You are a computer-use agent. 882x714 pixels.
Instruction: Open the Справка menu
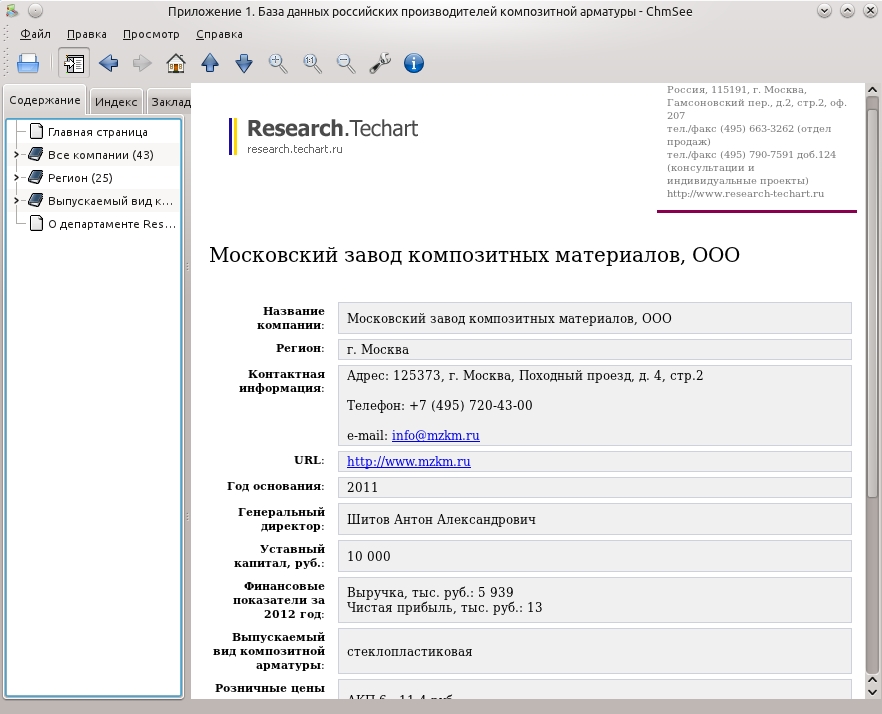click(x=219, y=34)
